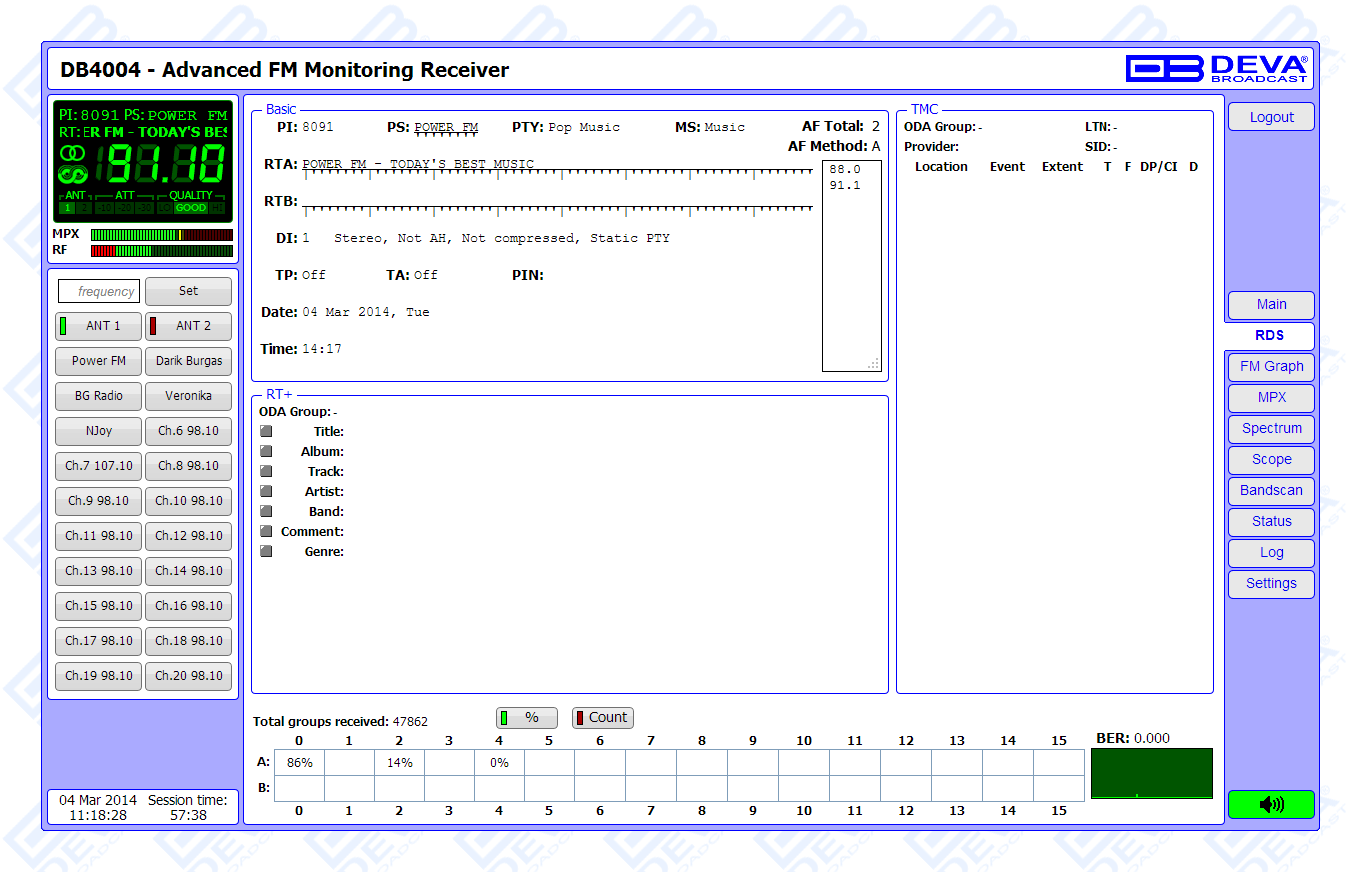This screenshot has height=872, width=1361.
Task: Click the BER green graph display
Action: tap(1151, 774)
